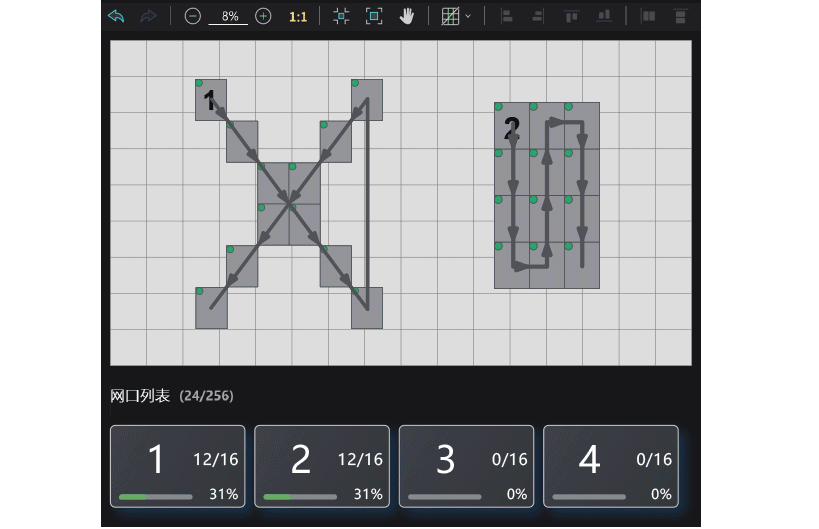Click the cabinet labeled 2 on canvas
Image resolution: width=819 pixels, height=529 pixels.
[x=512, y=127]
